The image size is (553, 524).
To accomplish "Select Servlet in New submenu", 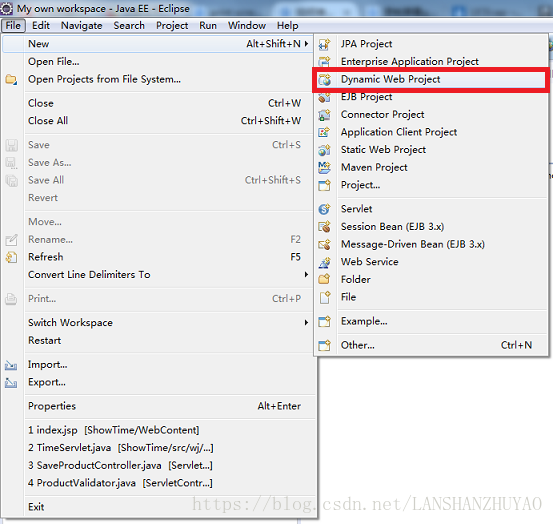I will [x=431, y=209].
